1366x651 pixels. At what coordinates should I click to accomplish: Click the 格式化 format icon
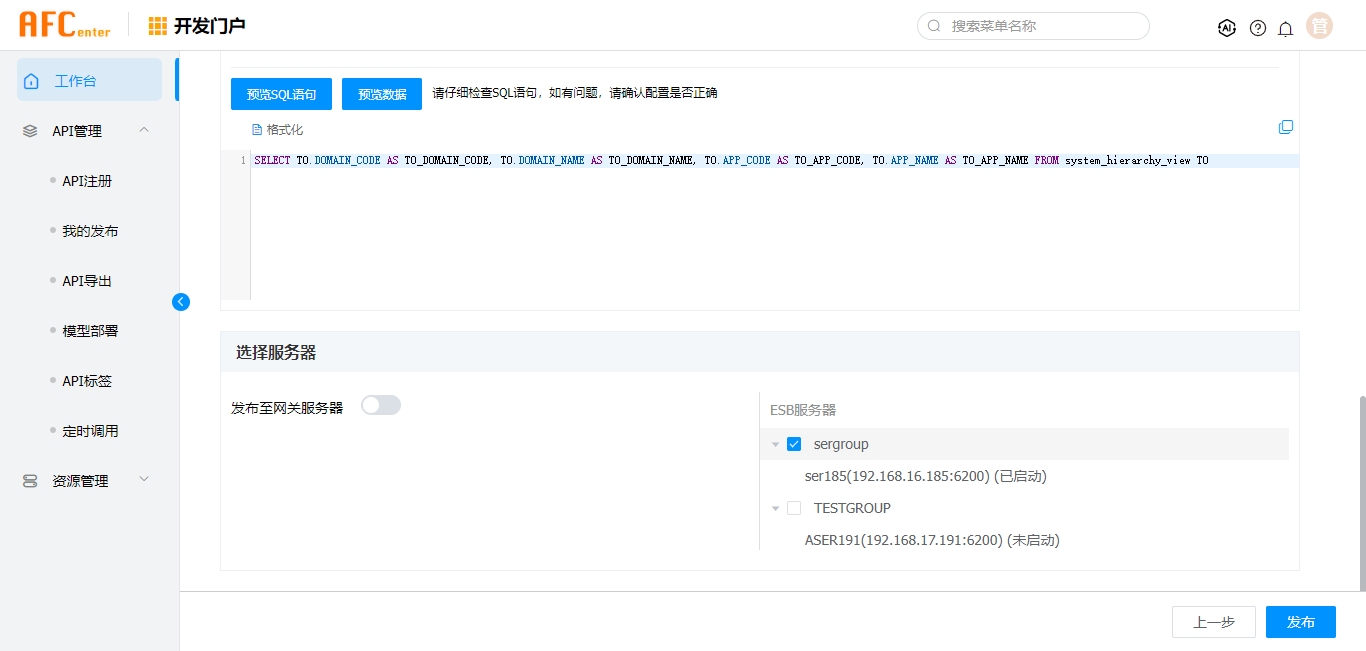[x=257, y=130]
